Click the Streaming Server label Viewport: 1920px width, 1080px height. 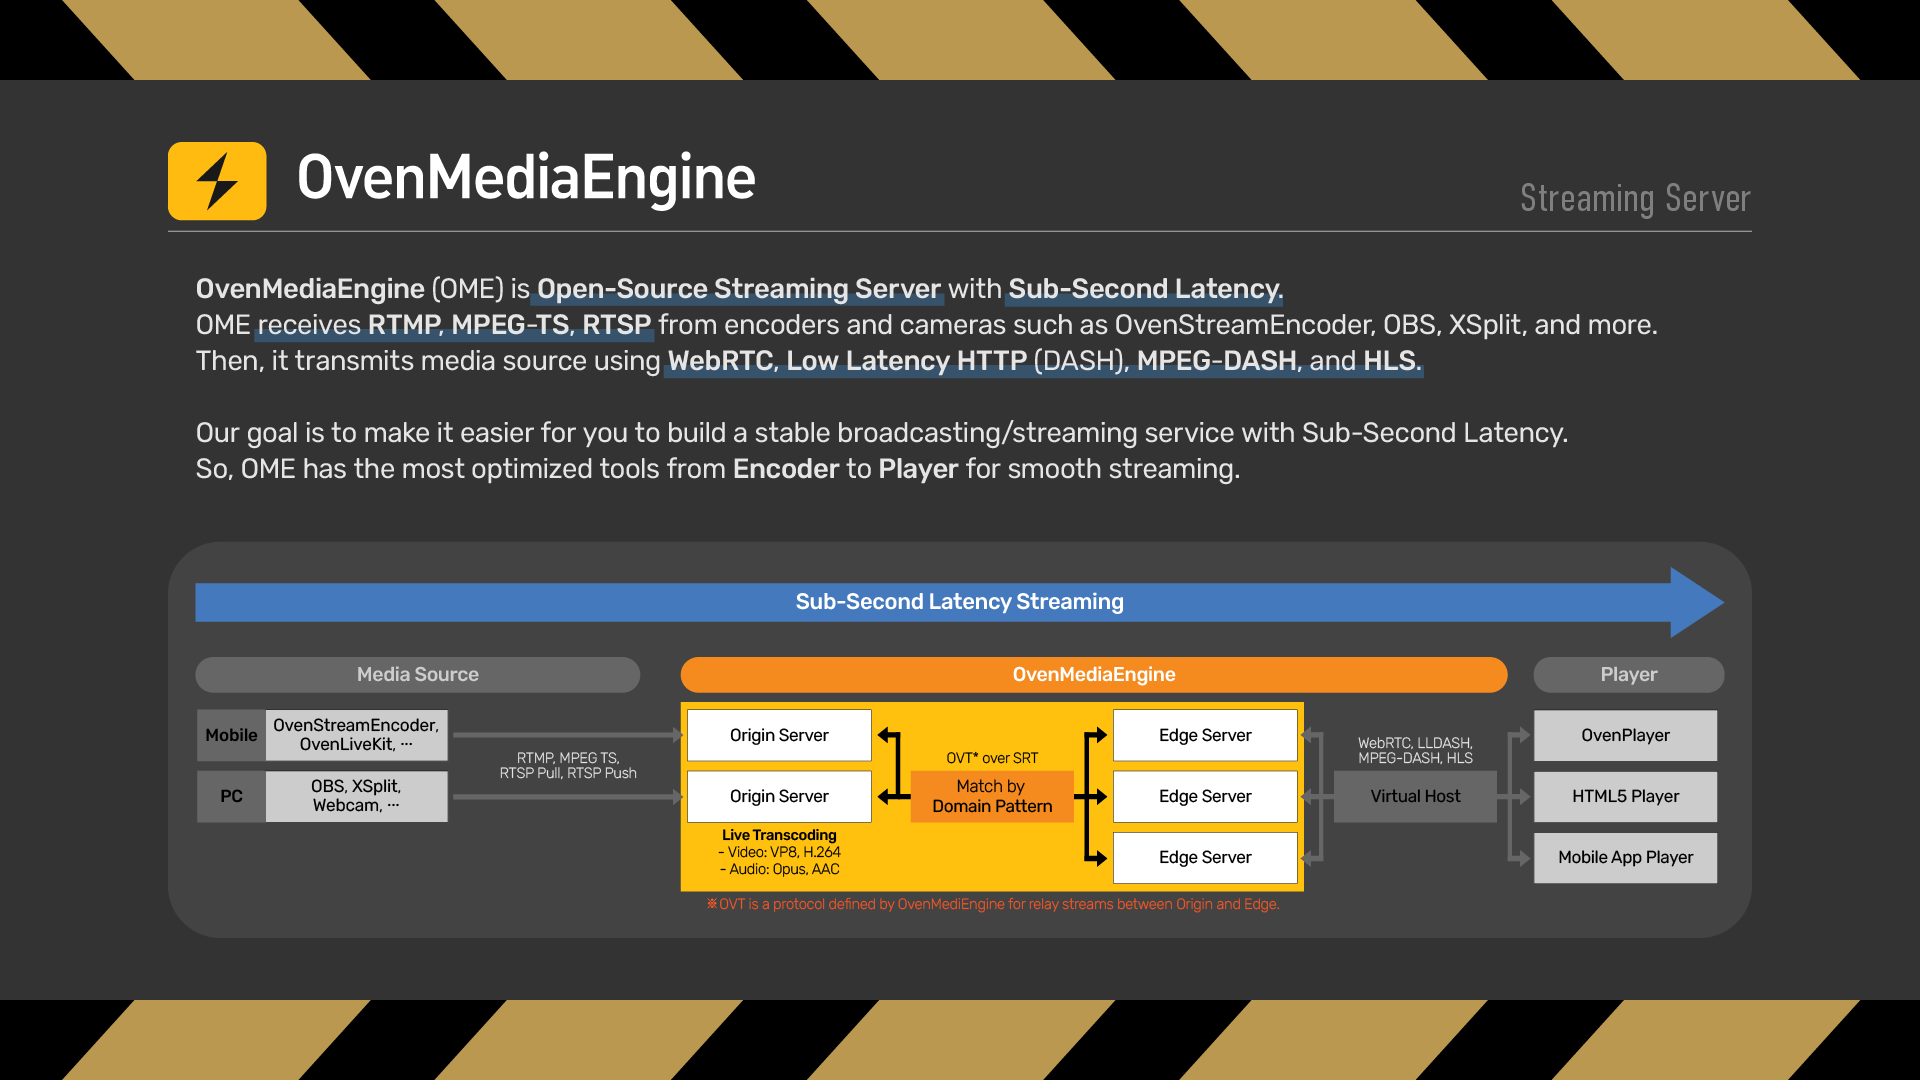coord(1635,198)
